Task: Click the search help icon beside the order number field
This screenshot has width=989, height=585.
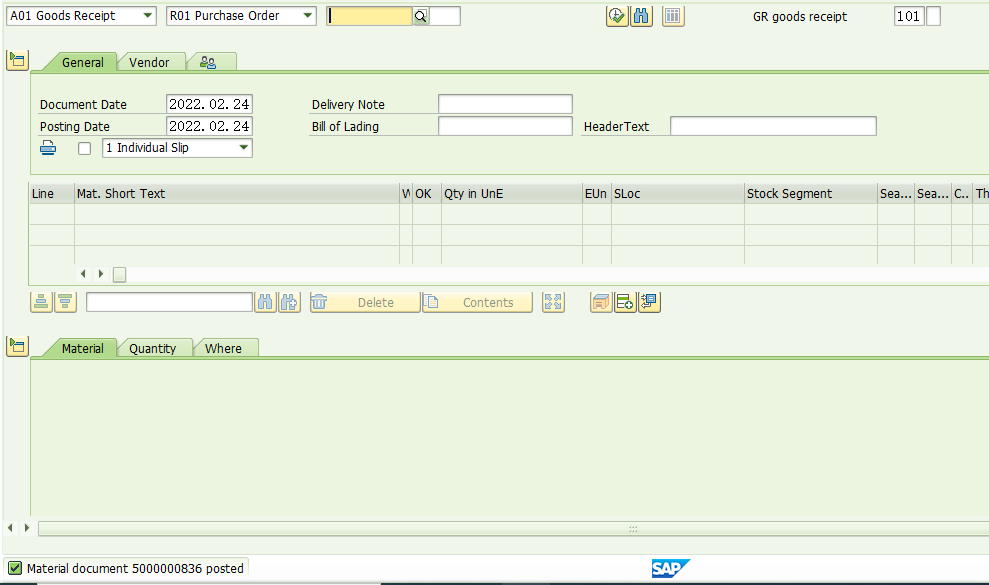Action: [x=421, y=16]
